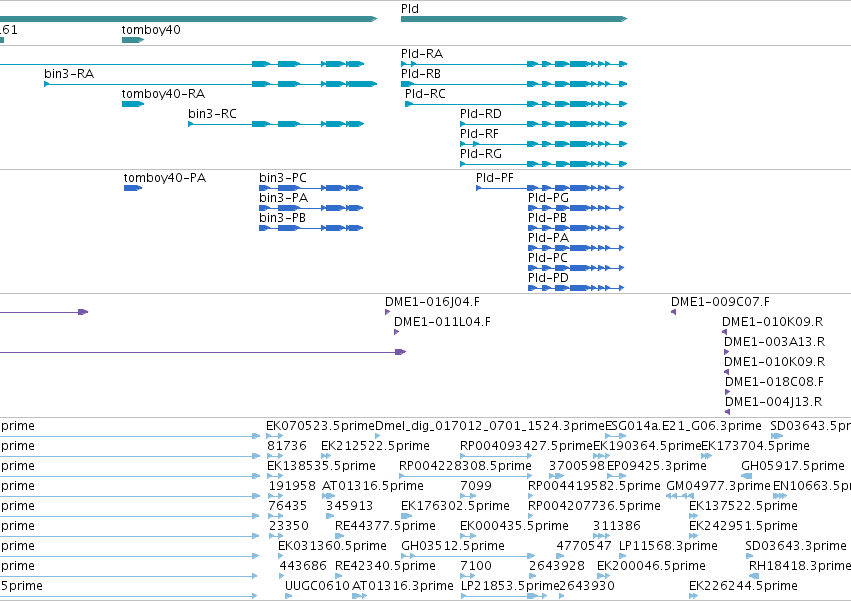Select the AT01316.3prime EST label
This screenshot has height=601, width=851.
[402, 586]
